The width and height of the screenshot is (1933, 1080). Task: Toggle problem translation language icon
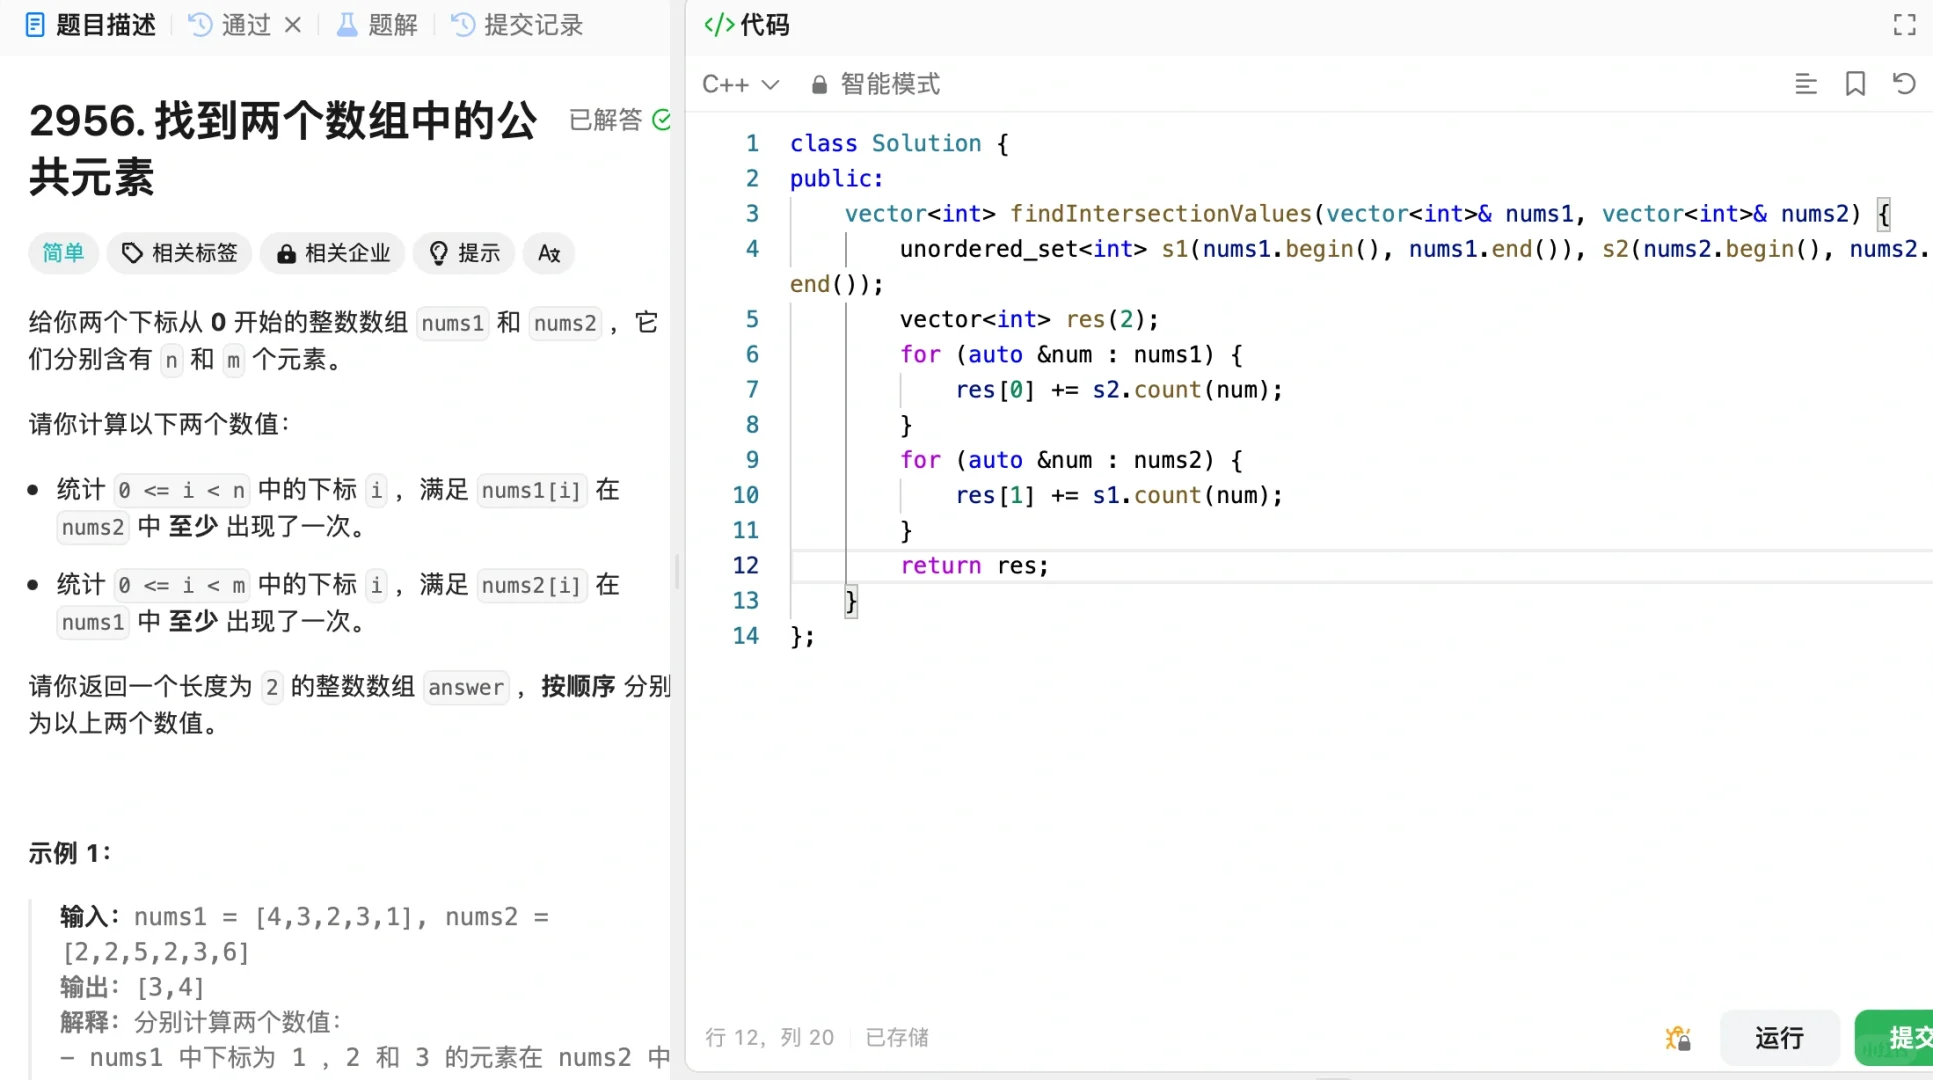point(549,253)
